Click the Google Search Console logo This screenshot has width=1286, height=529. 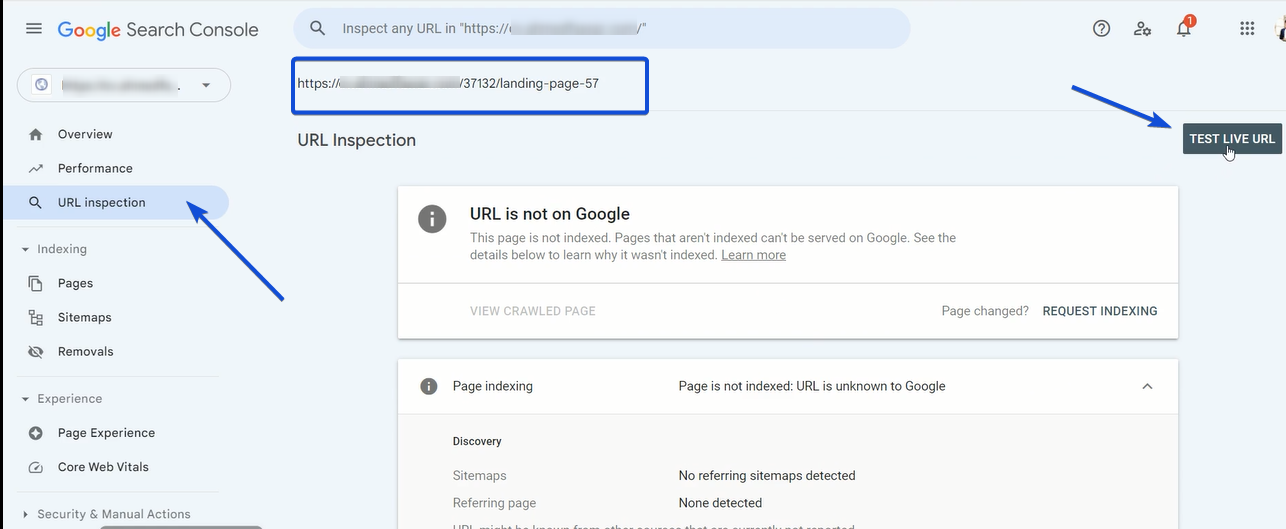pos(158,30)
